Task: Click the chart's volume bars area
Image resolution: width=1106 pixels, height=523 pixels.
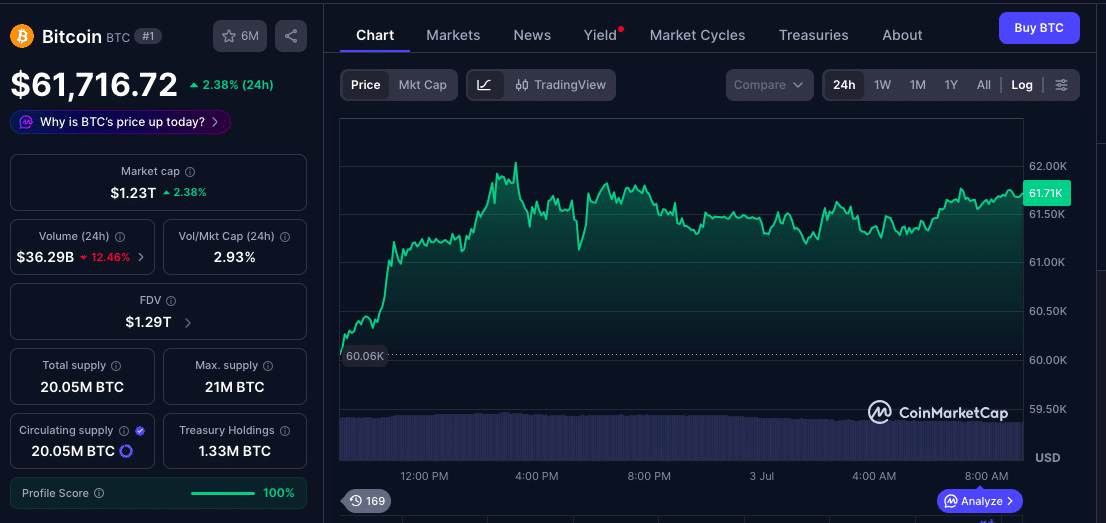Action: (x=681, y=437)
